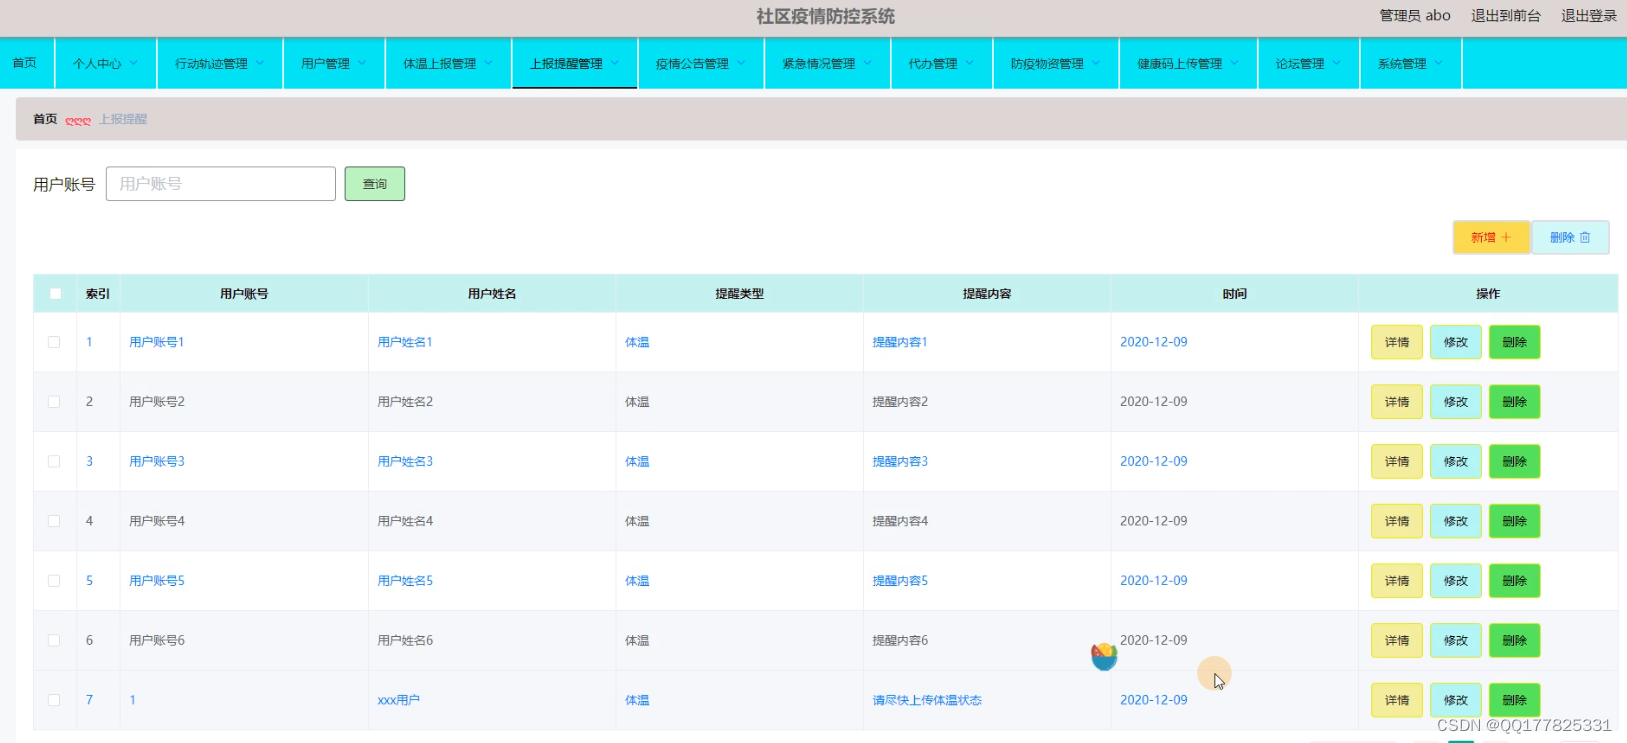Open 详情 for row 用户账号1
Viewport: 1627px width, 743px height.
point(1397,342)
